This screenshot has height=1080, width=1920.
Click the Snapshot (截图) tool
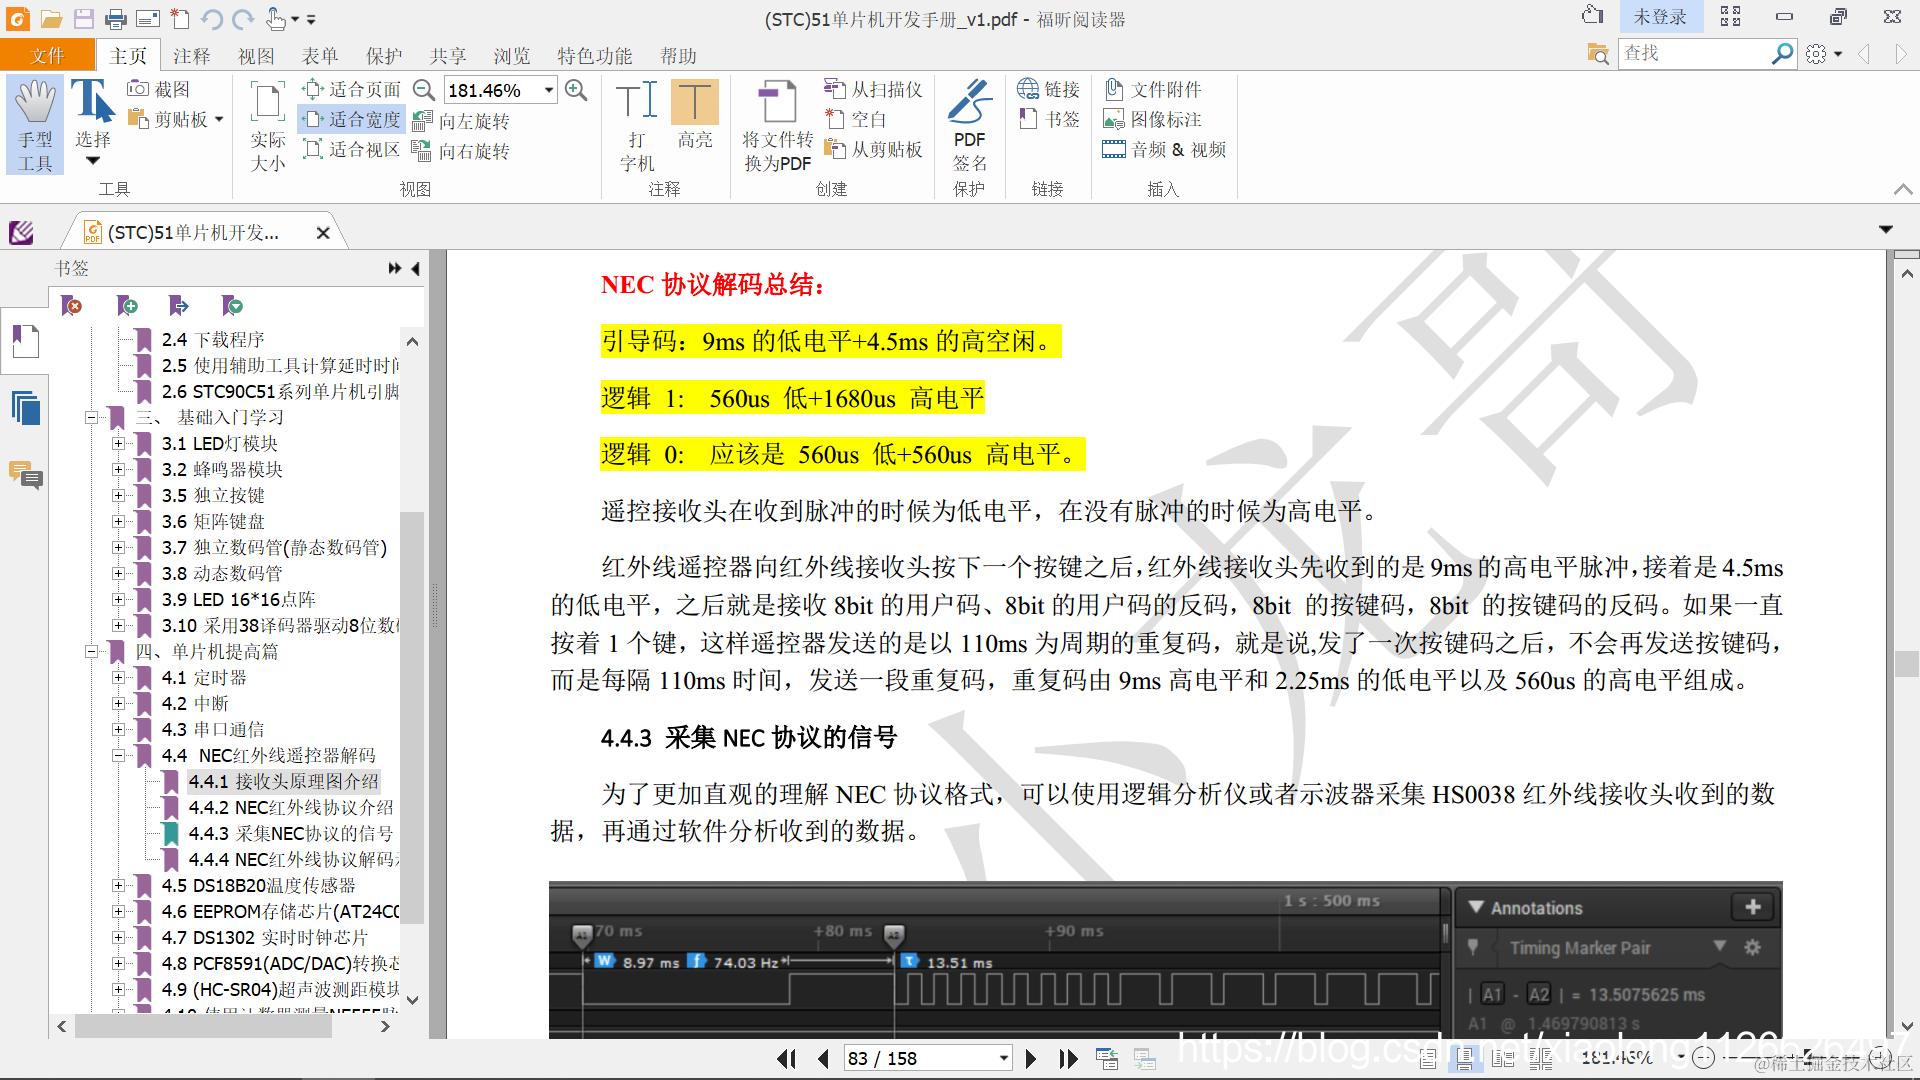pos(159,90)
